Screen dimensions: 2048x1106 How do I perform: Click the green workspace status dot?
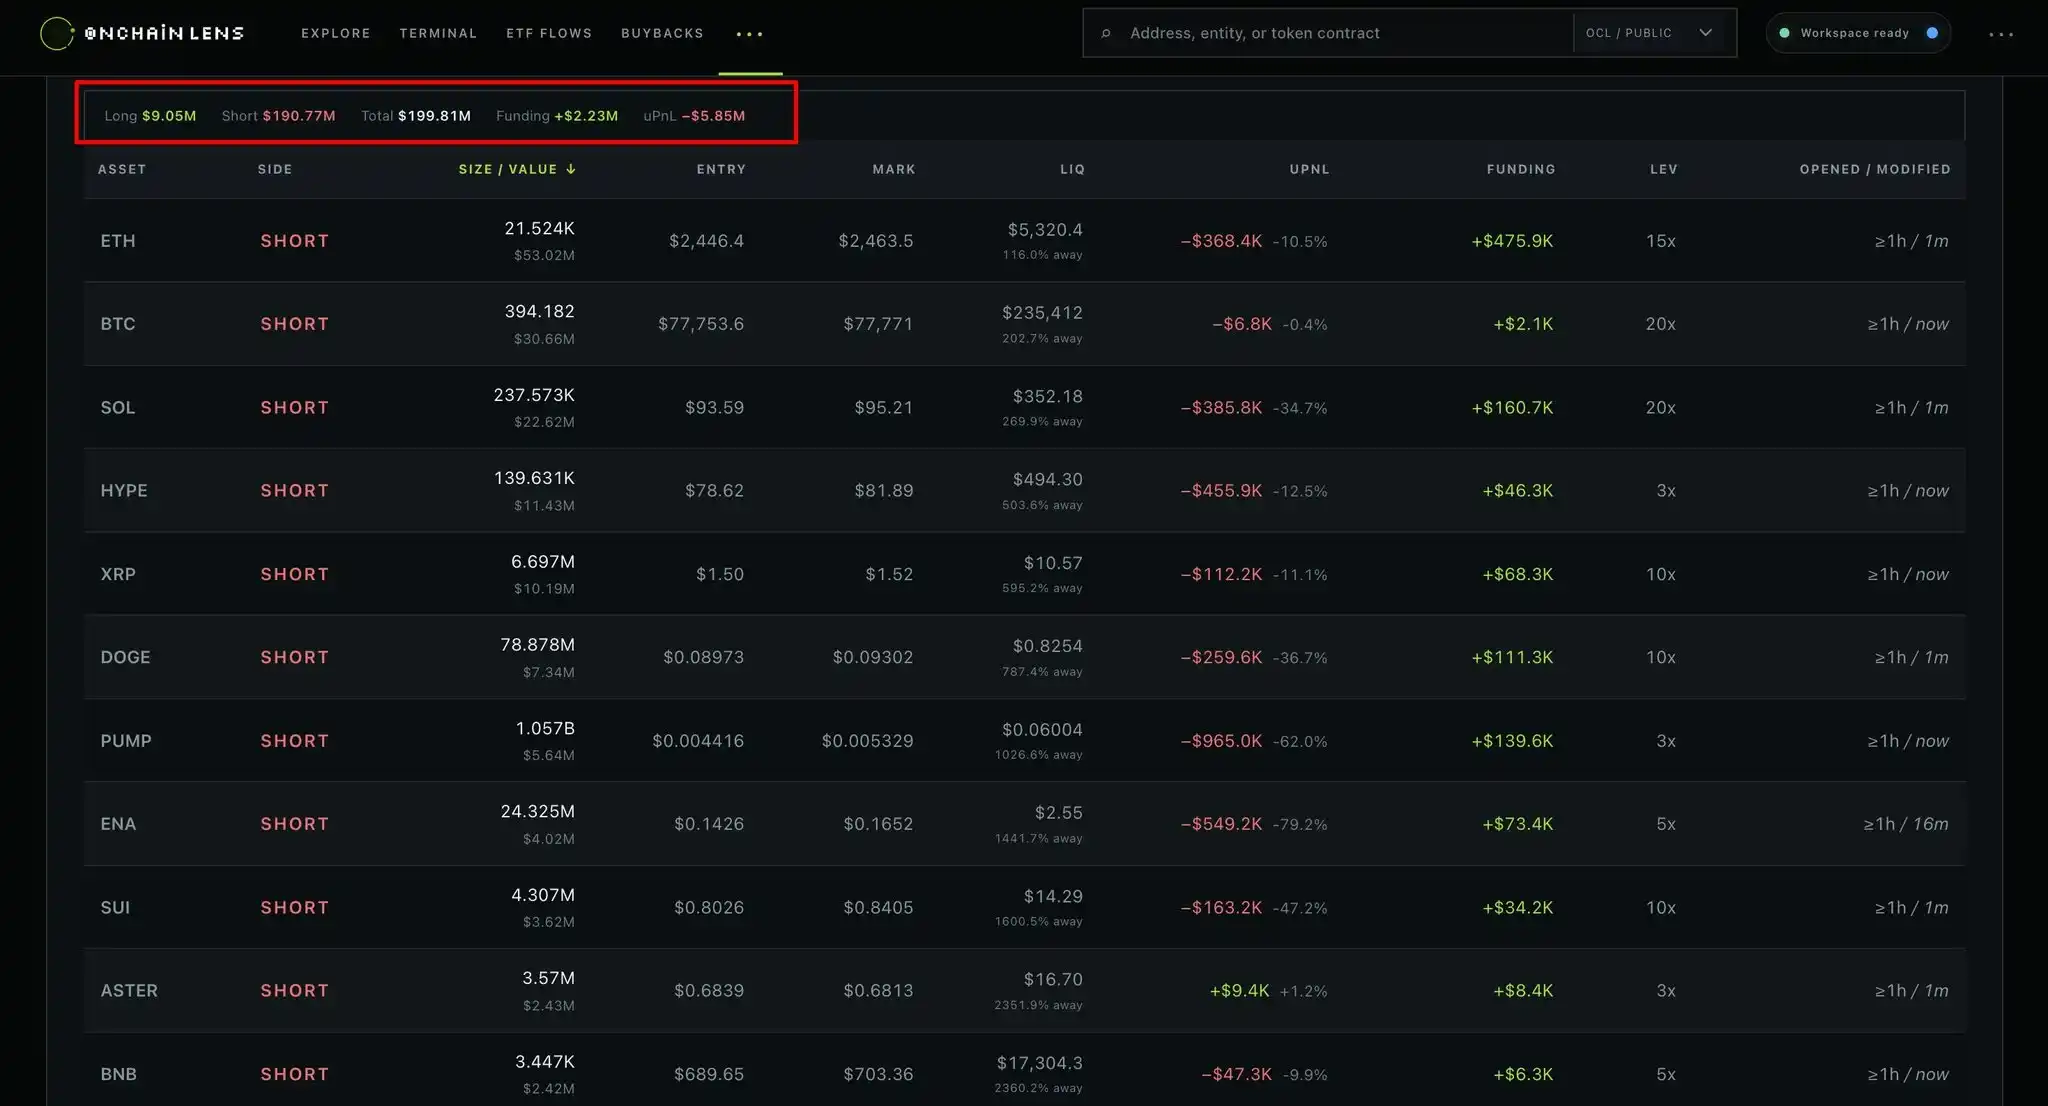pyautogui.click(x=1784, y=33)
